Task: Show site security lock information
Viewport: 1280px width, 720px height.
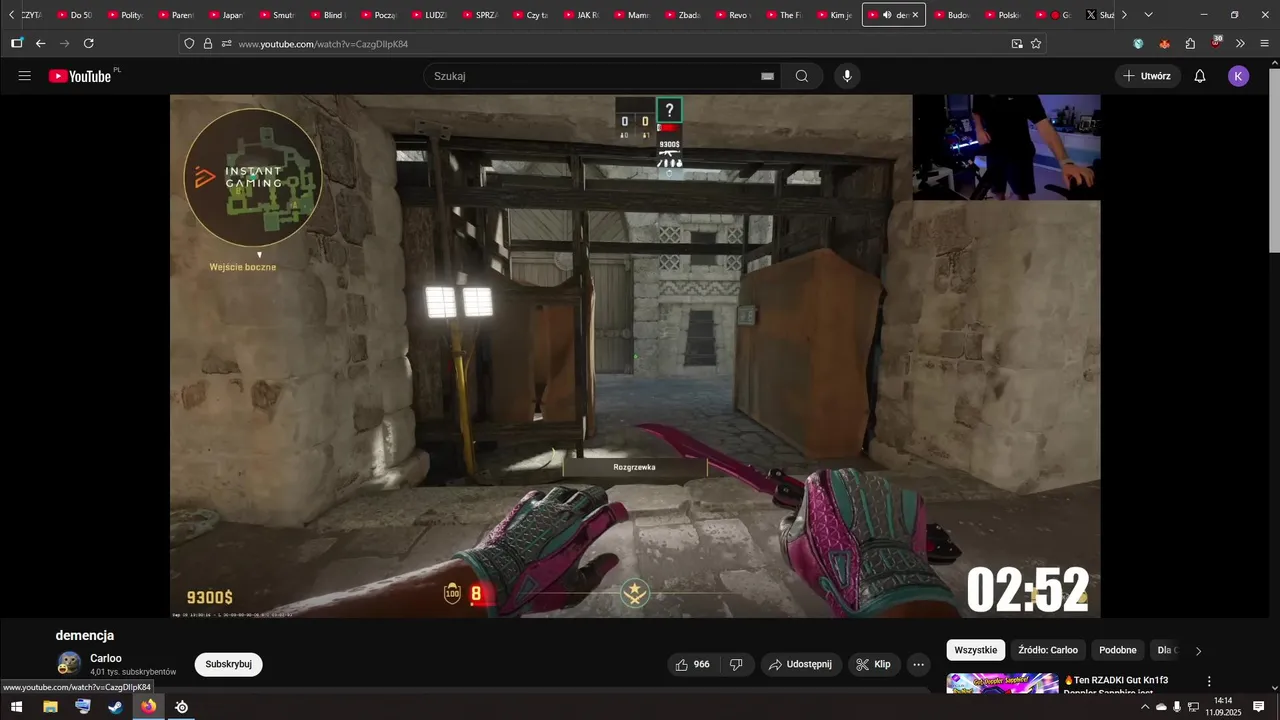Action: point(208,44)
